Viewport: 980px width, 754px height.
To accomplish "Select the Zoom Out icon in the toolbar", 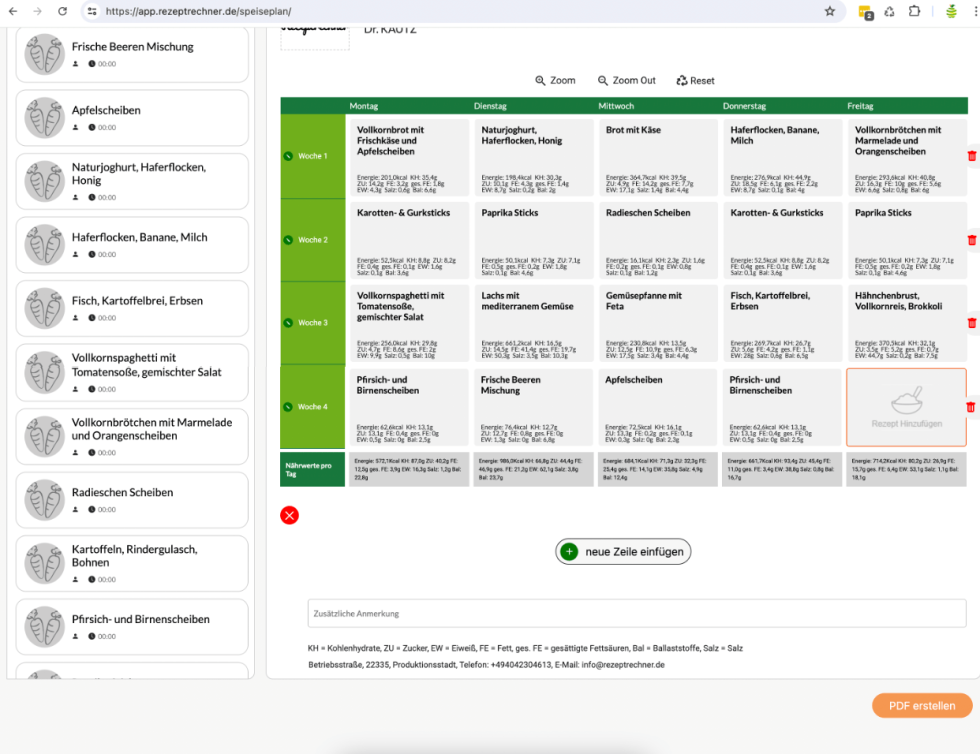I will pyautogui.click(x=601, y=80).
